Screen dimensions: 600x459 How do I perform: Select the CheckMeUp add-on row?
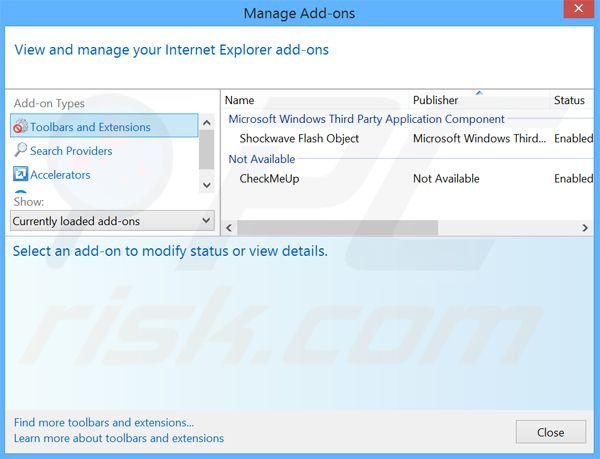point(269,179)
